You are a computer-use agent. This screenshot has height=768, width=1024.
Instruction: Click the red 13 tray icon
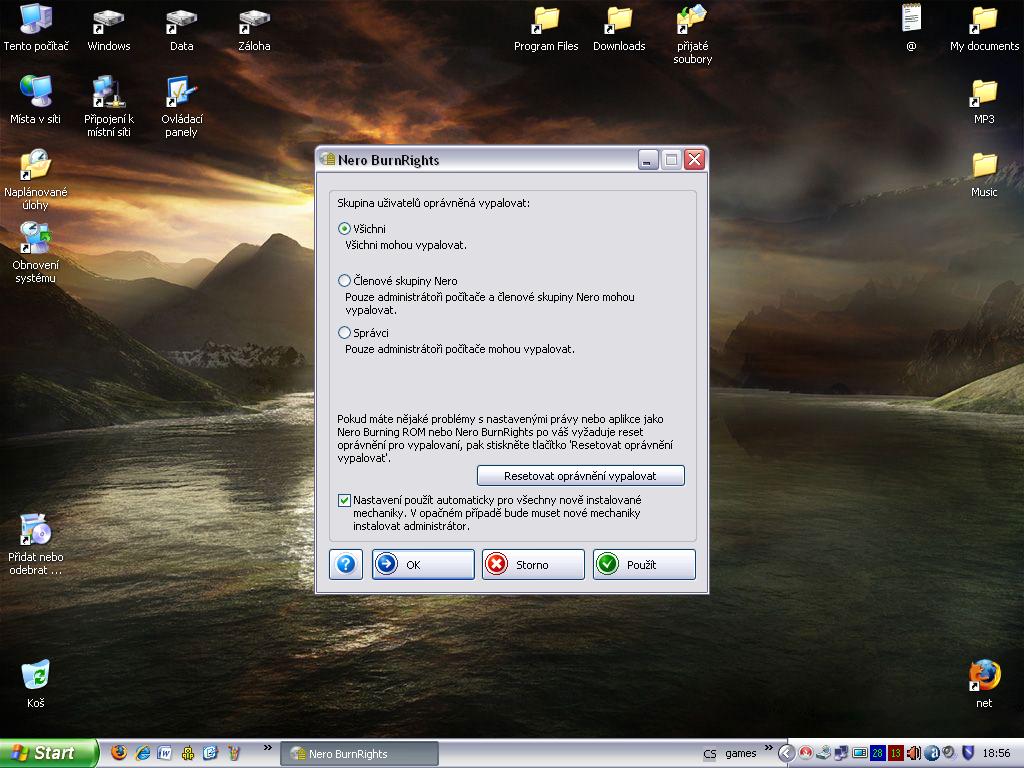[895, 753]
